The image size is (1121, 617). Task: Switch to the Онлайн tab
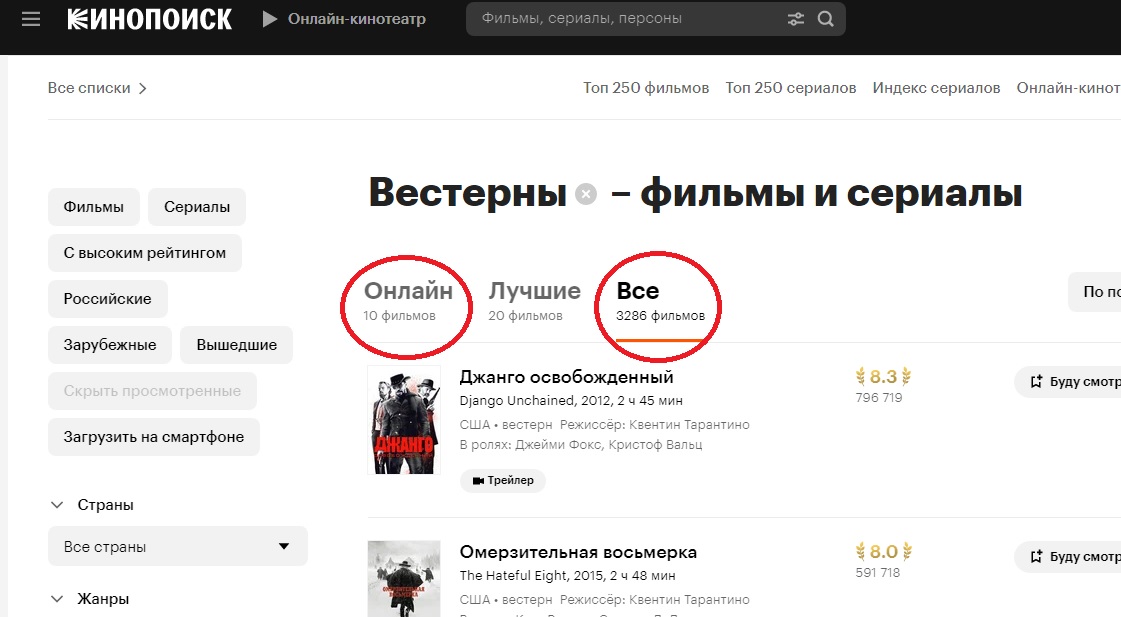point(408,301)
